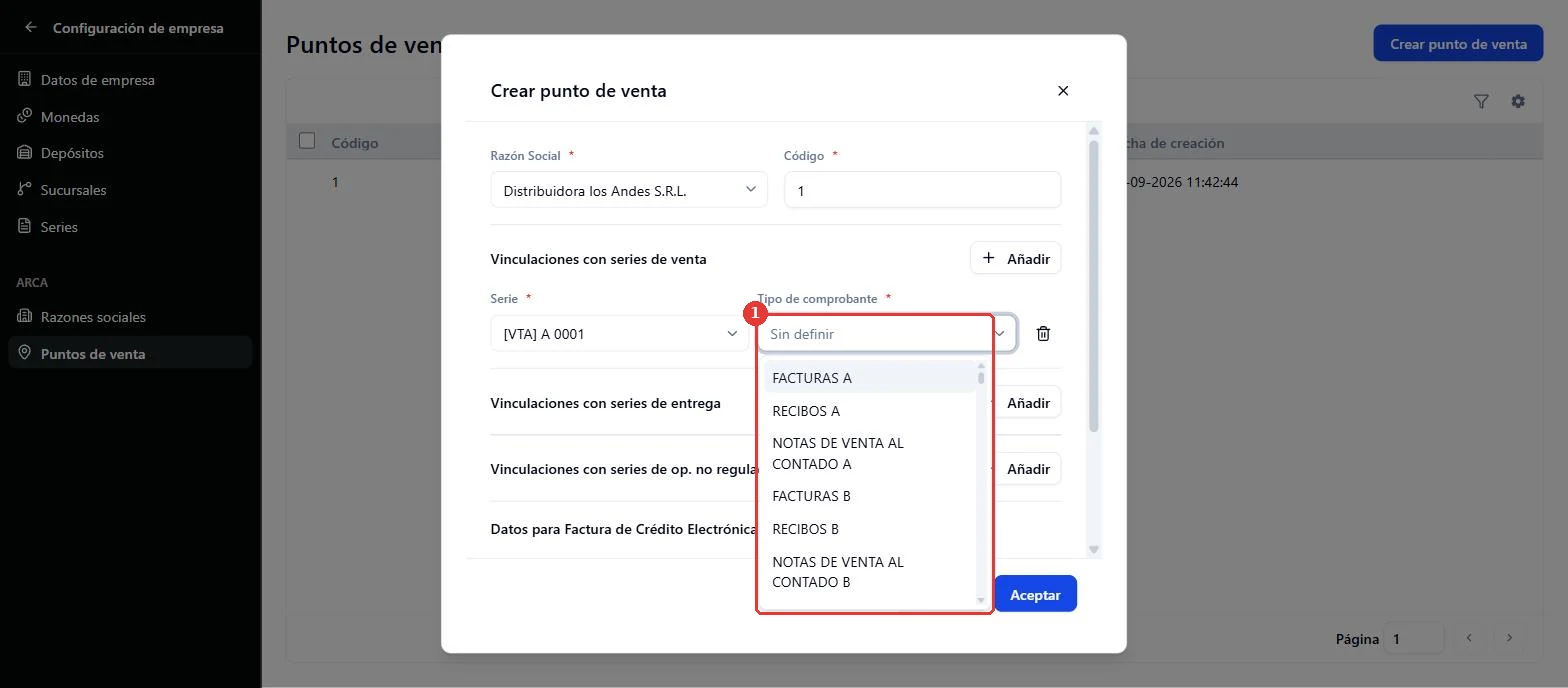Delete the series link with trash icon

click(1043, 334)
